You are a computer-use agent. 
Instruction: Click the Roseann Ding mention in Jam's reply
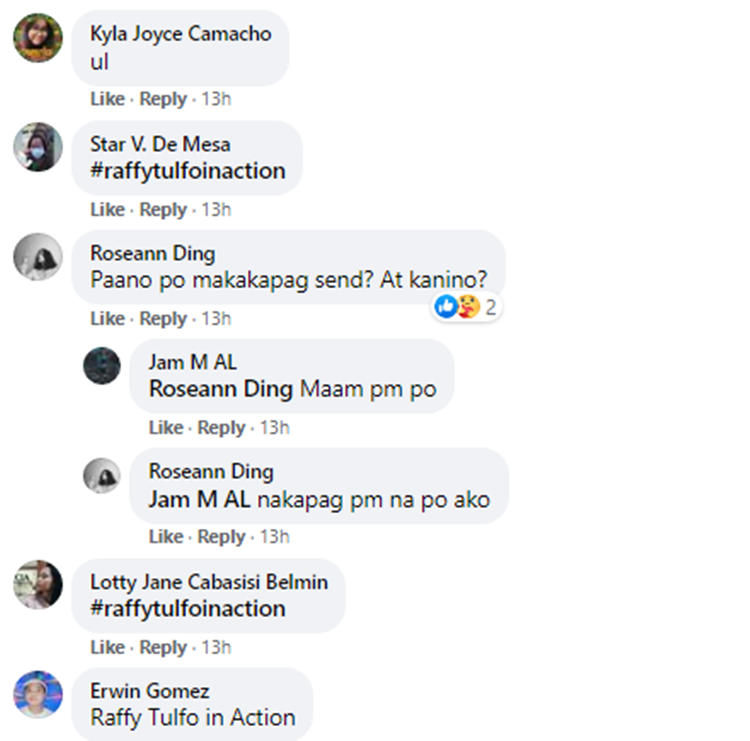[221, 389]
